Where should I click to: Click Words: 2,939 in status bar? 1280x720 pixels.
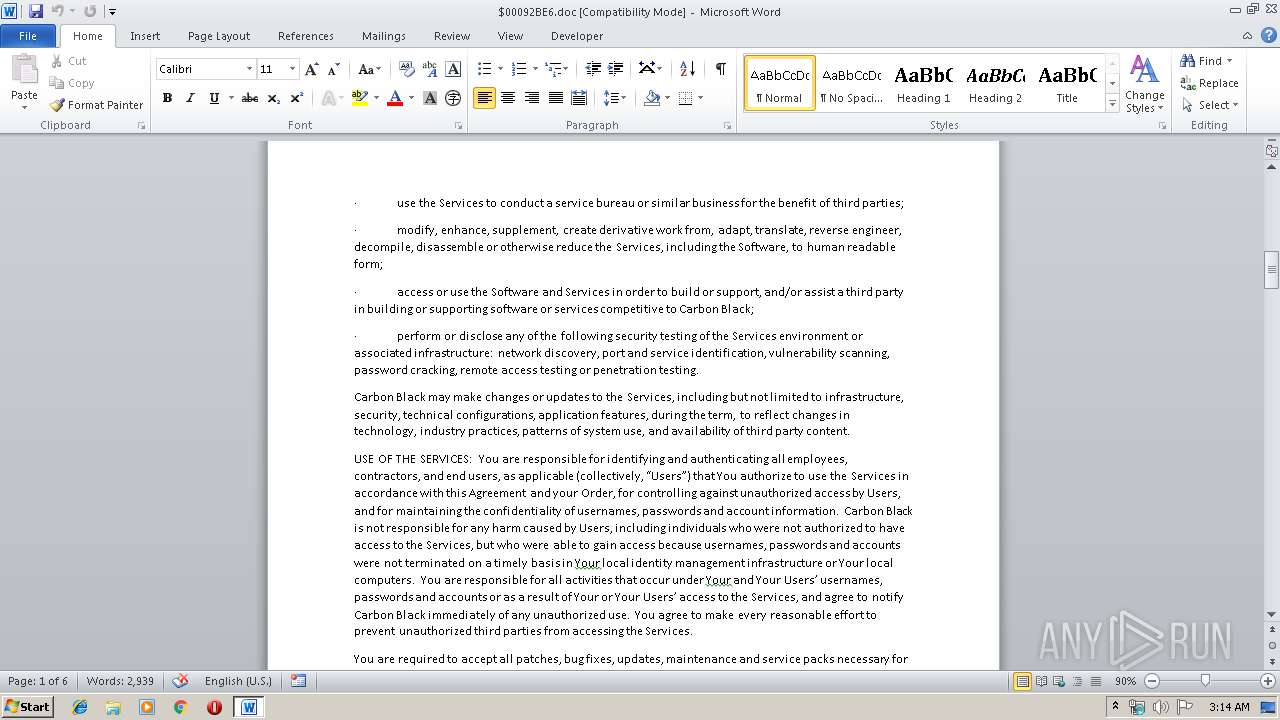[120, 681]
